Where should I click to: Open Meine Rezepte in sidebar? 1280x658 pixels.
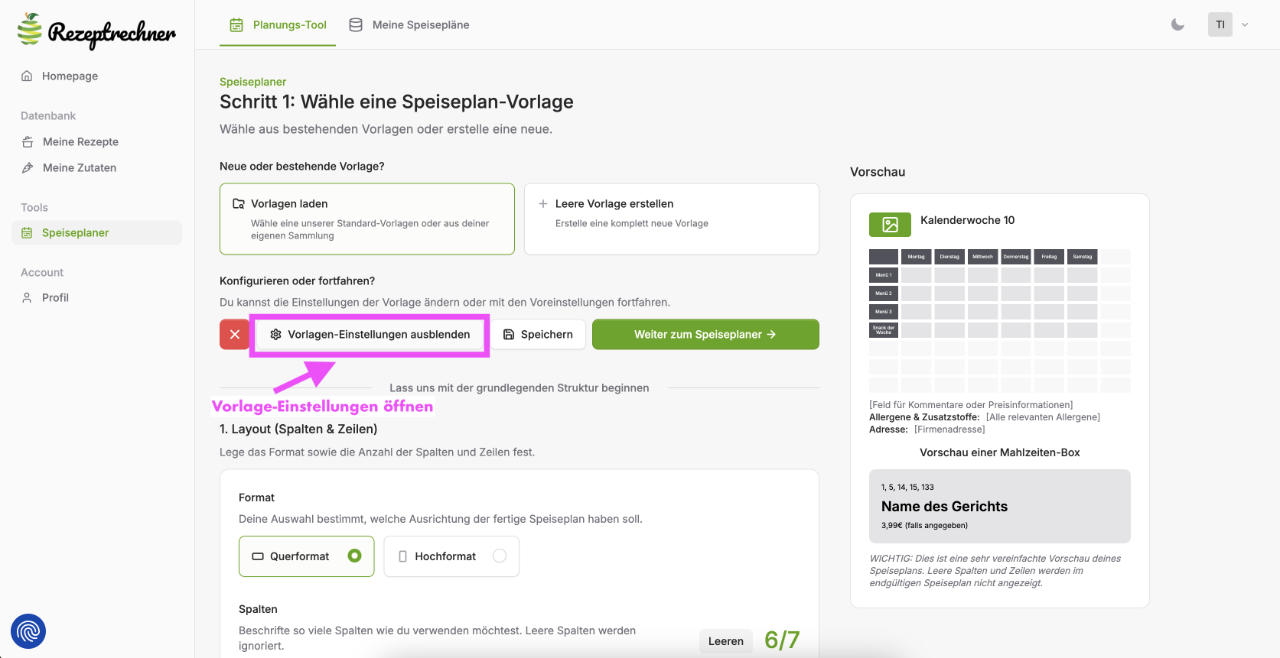pyautogui.click(x=80, y=142)
